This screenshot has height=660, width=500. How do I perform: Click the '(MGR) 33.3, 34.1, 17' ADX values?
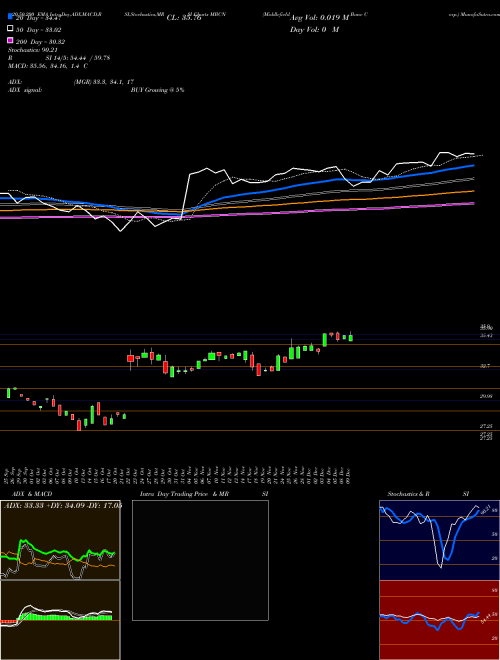[x=104, y=82]
